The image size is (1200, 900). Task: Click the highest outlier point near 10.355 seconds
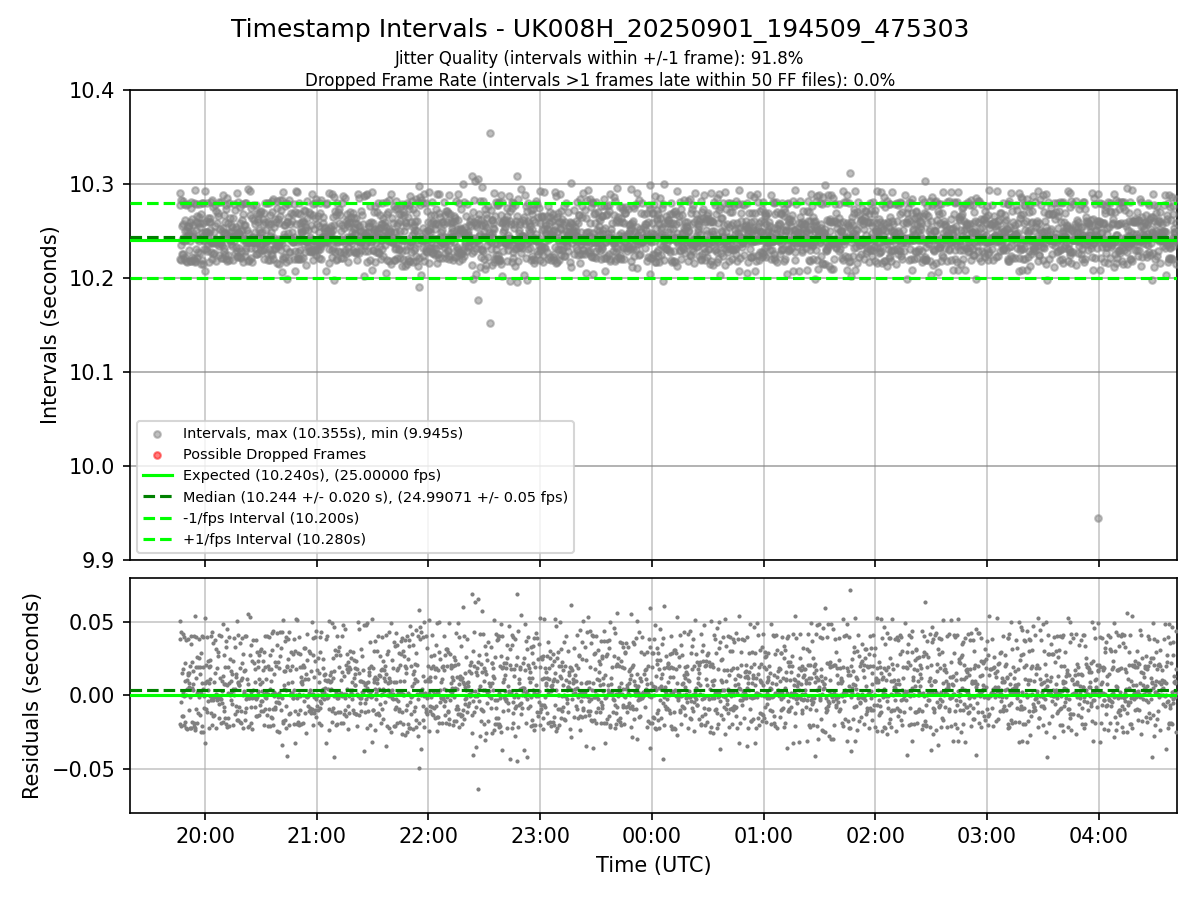tap(490, 133)
